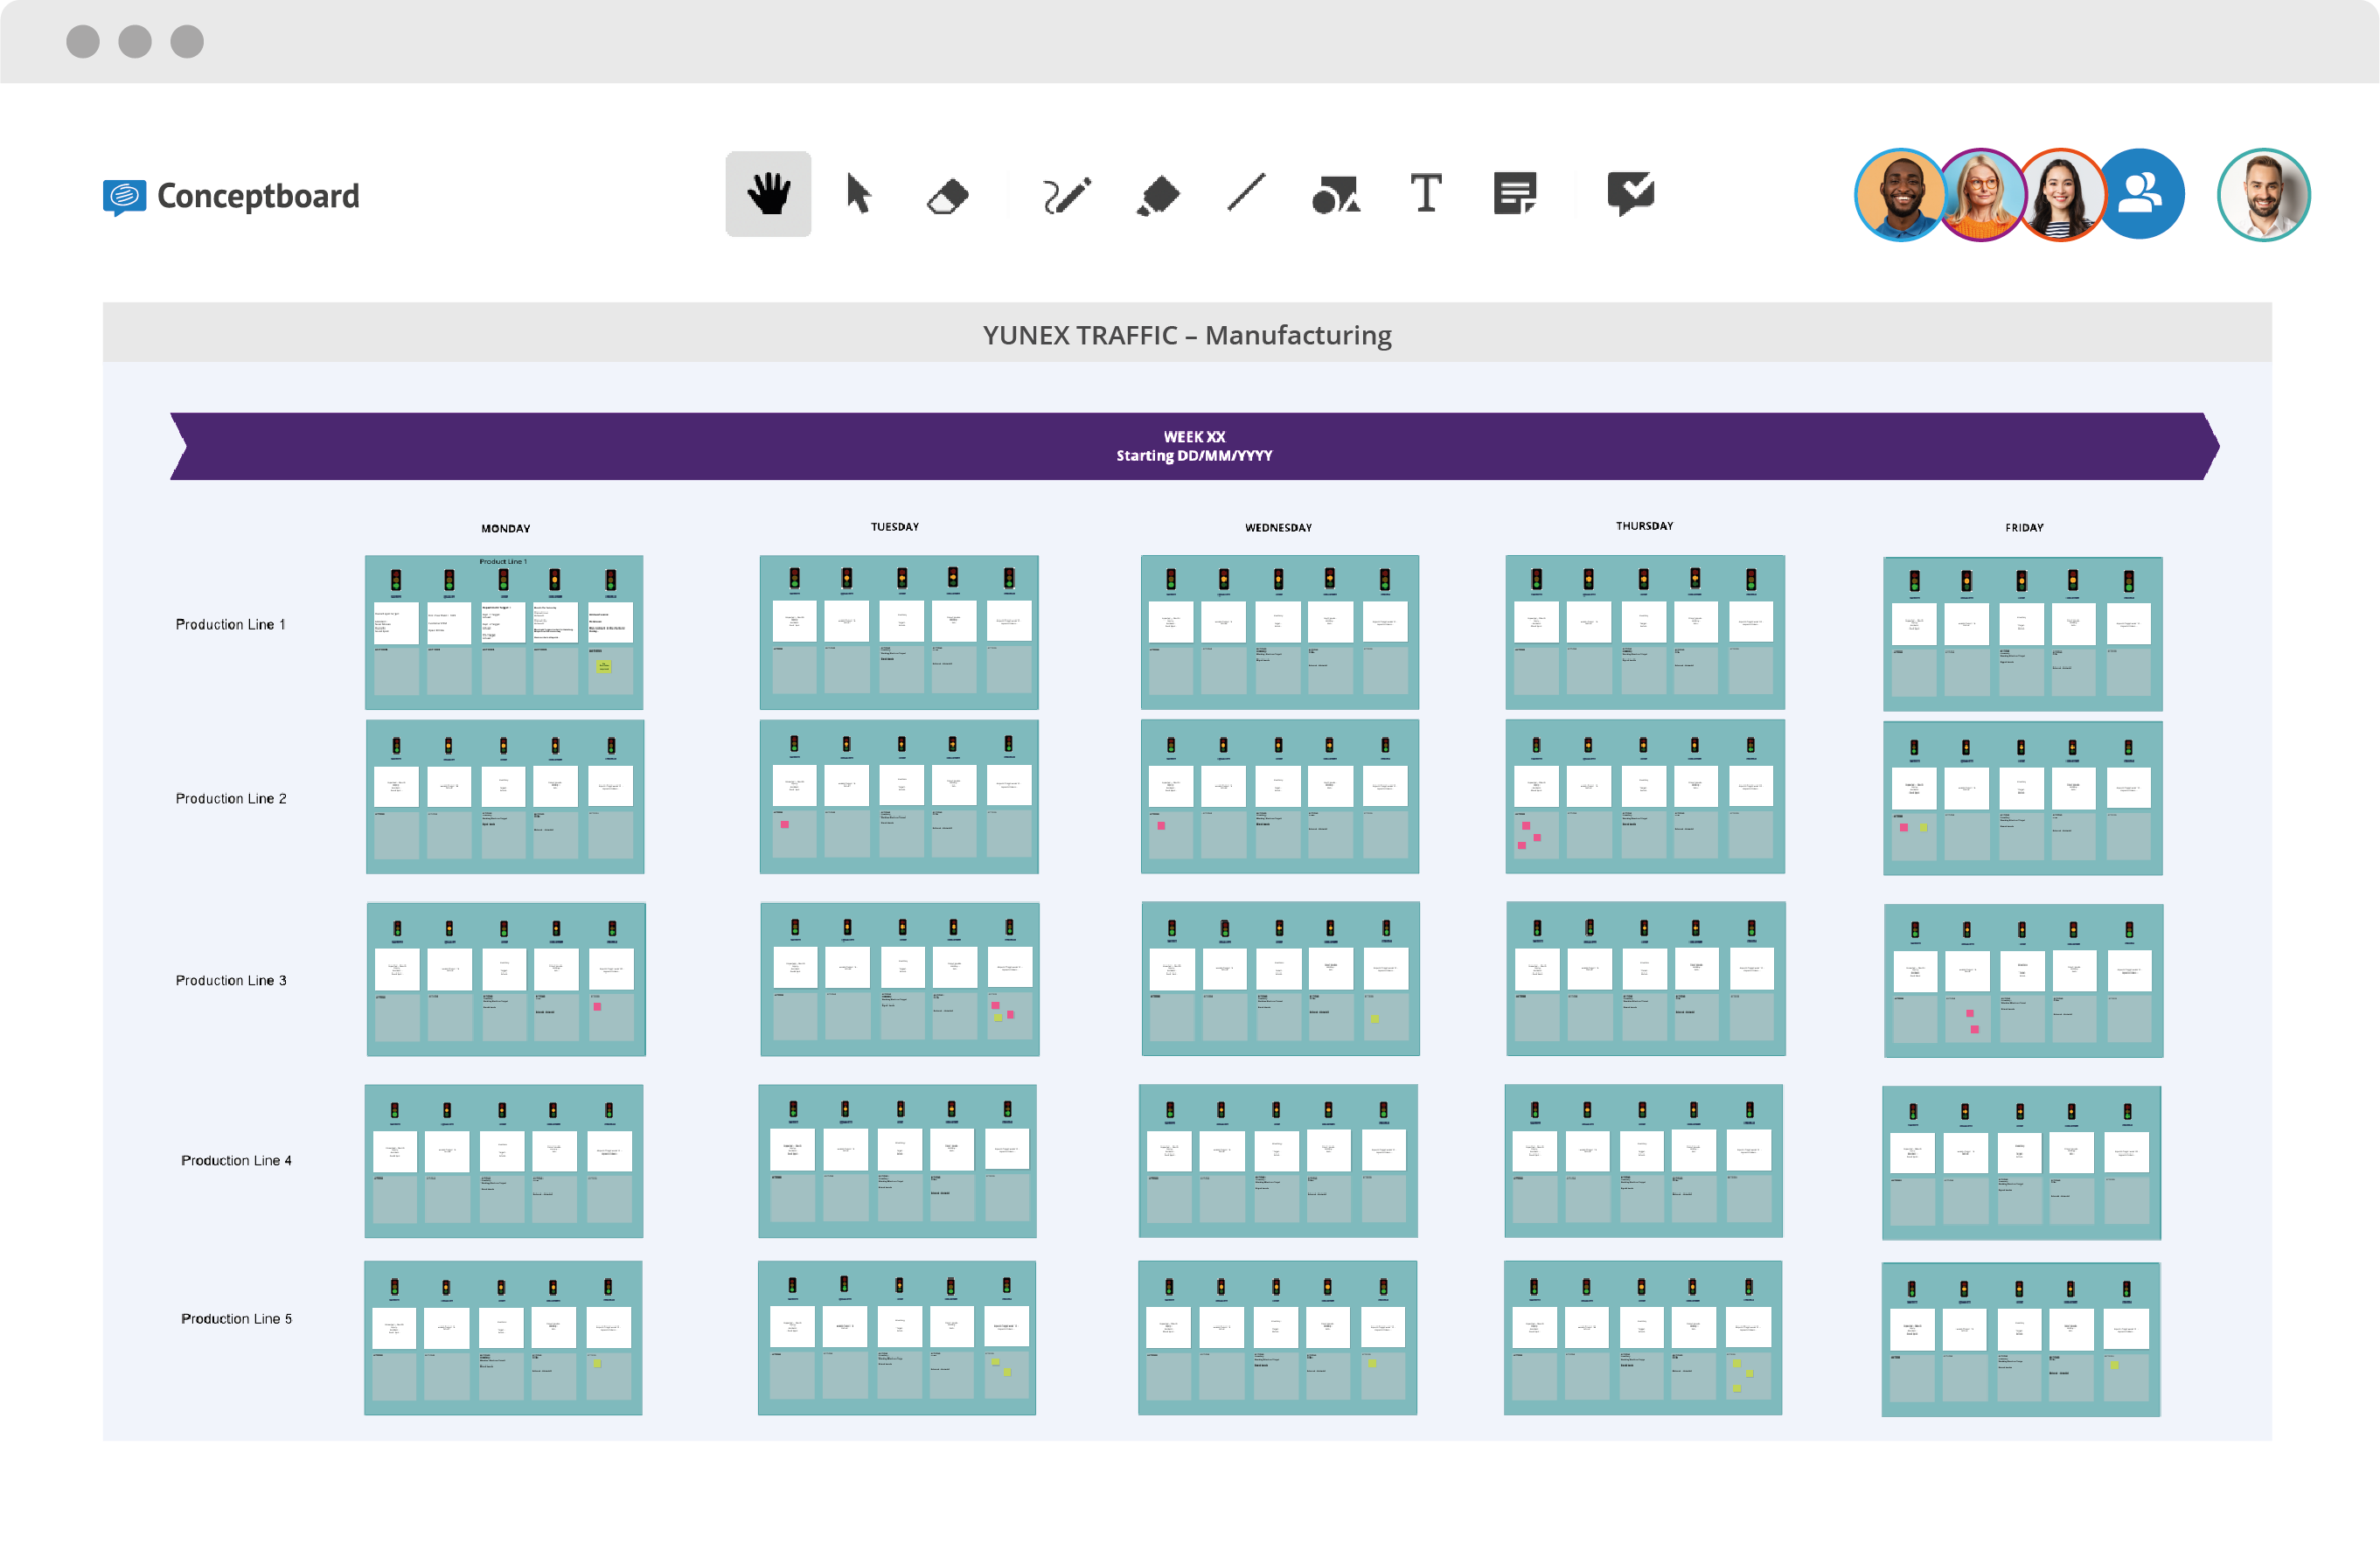Add a sticky note
Viewport: 2380px width, 1550px height.
click(x=1515, y=194)
